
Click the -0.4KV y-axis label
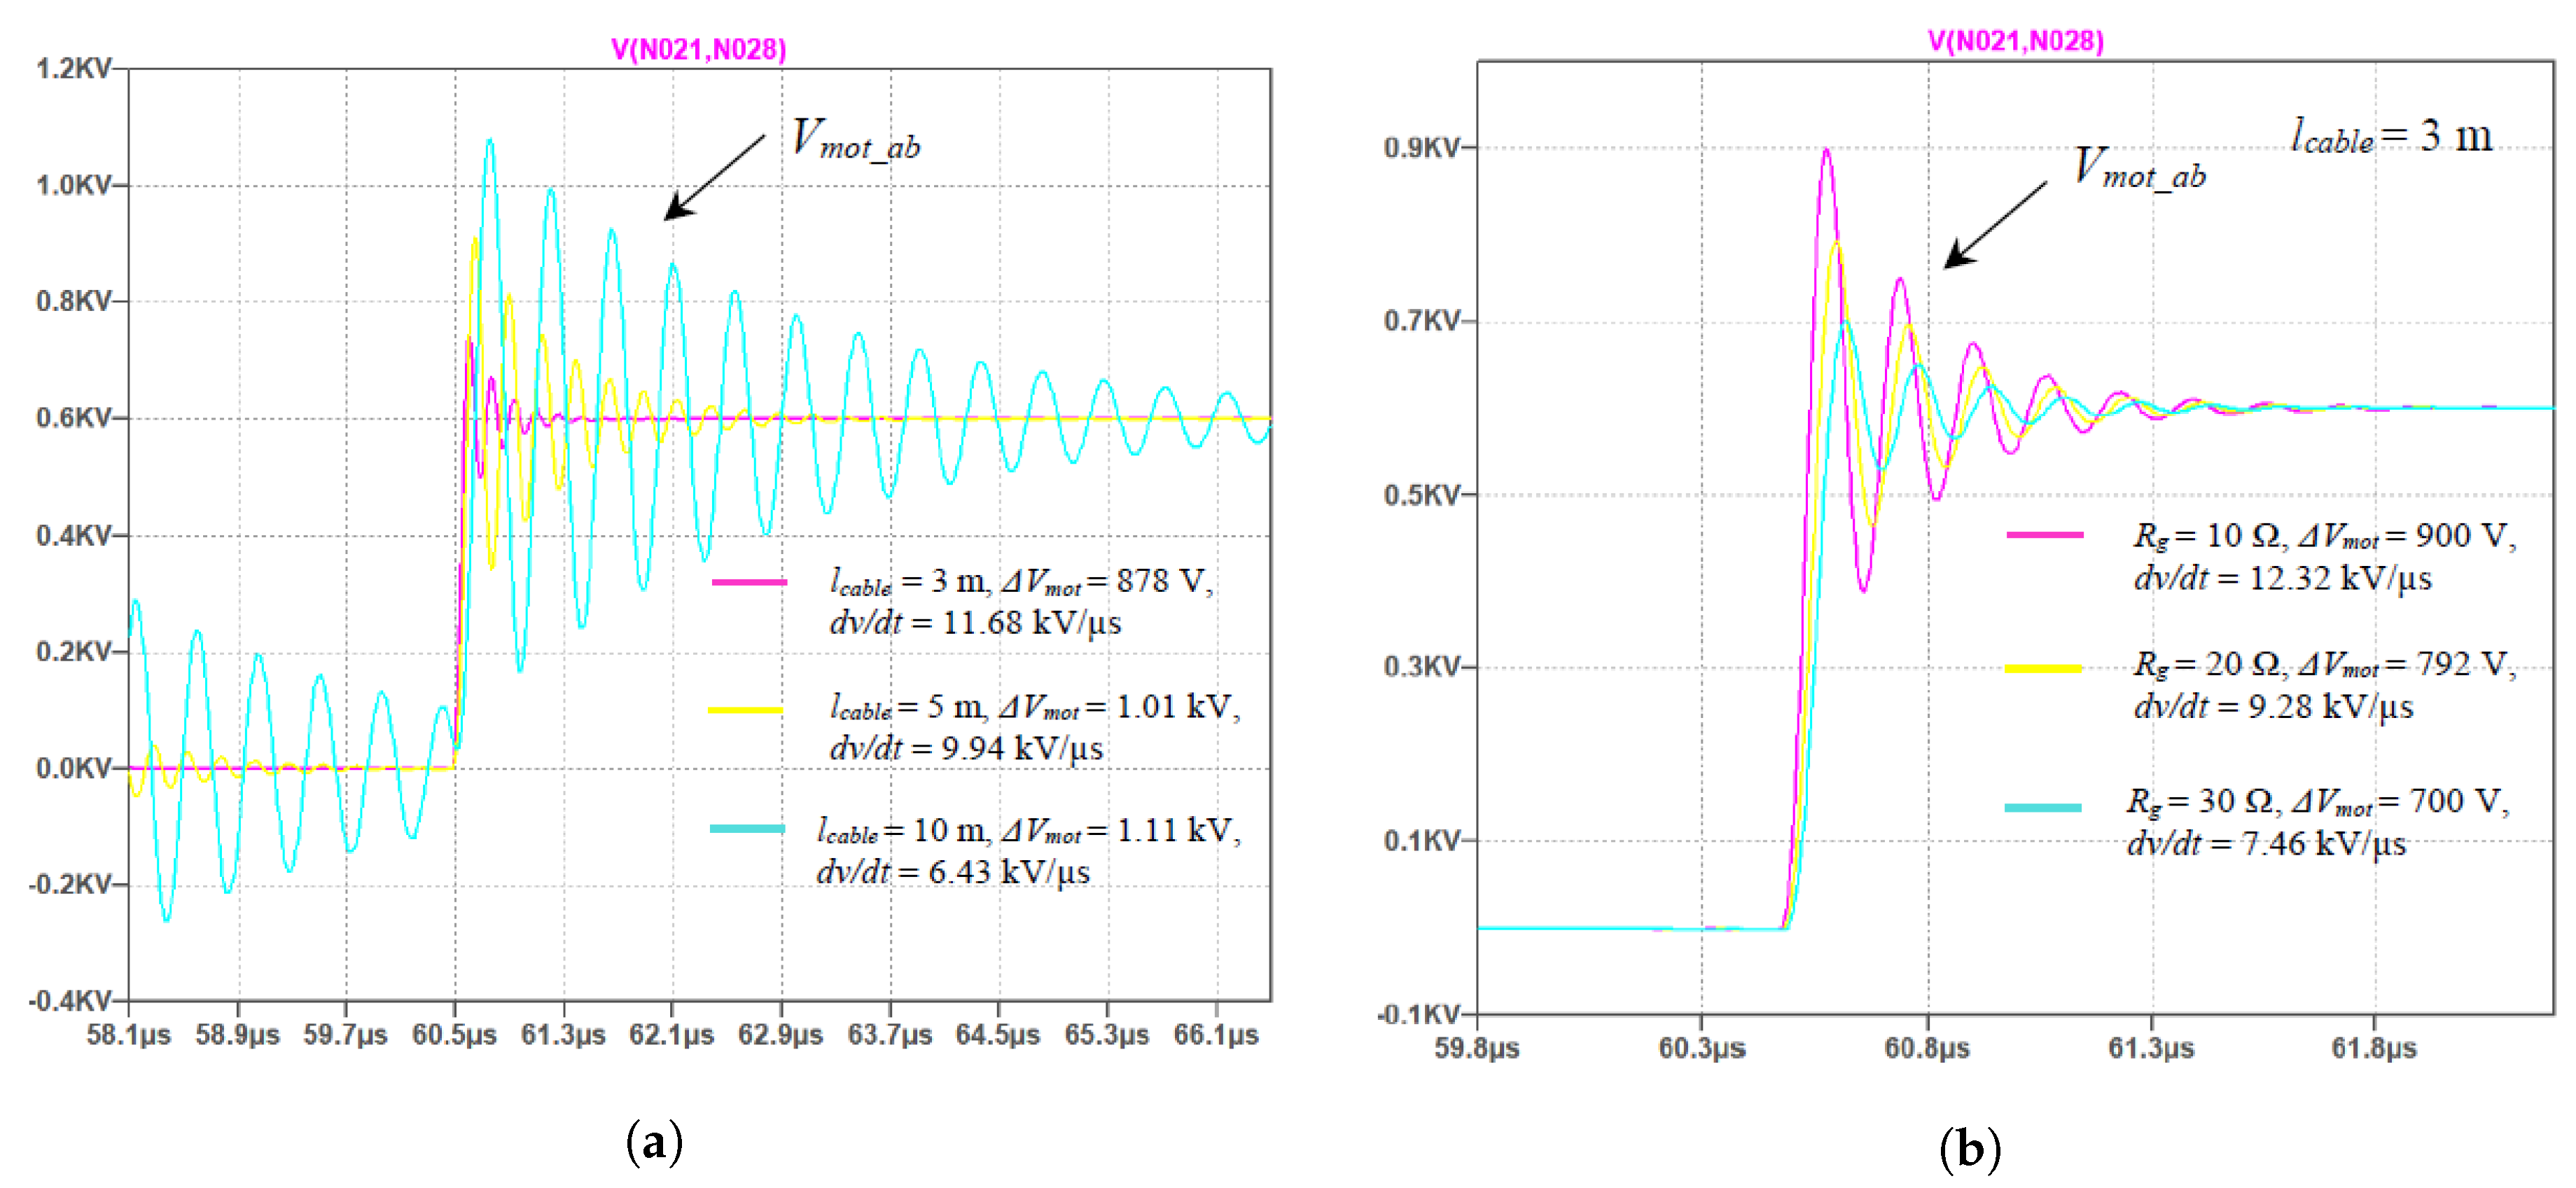tap(69, 1001)
